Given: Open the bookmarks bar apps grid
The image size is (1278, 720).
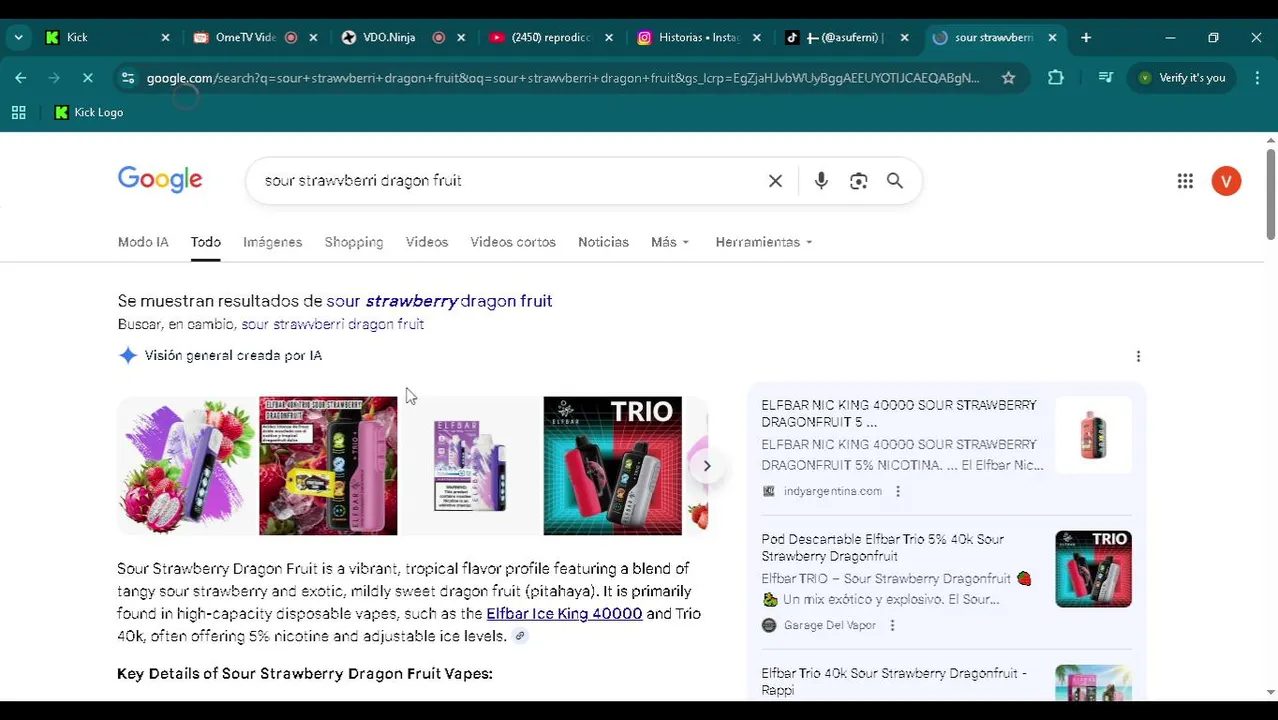Looking at the screenshot, I should coord(18,113).
